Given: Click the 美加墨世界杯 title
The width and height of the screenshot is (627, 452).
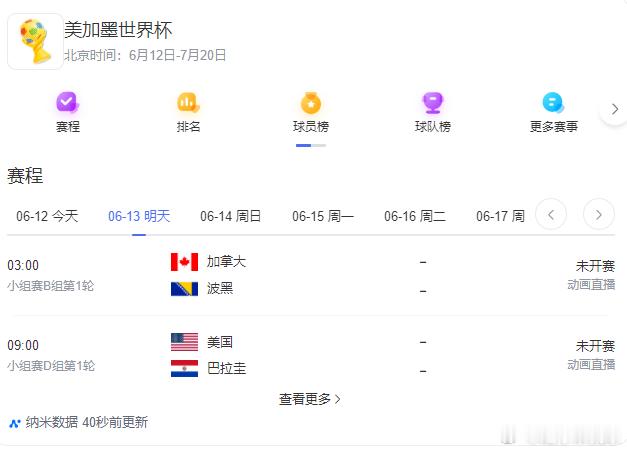Looking at the screenshot, I should [x=118, y=30].
